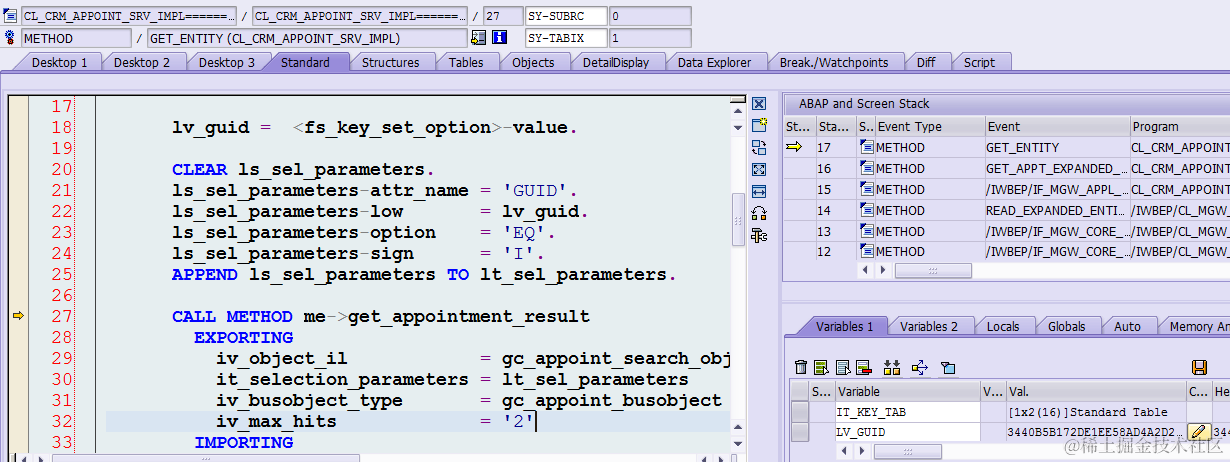1230x462 pixels.
Task: Select the GET_APPT_EXPANDED_ event cell
Action: point(1057,168)
